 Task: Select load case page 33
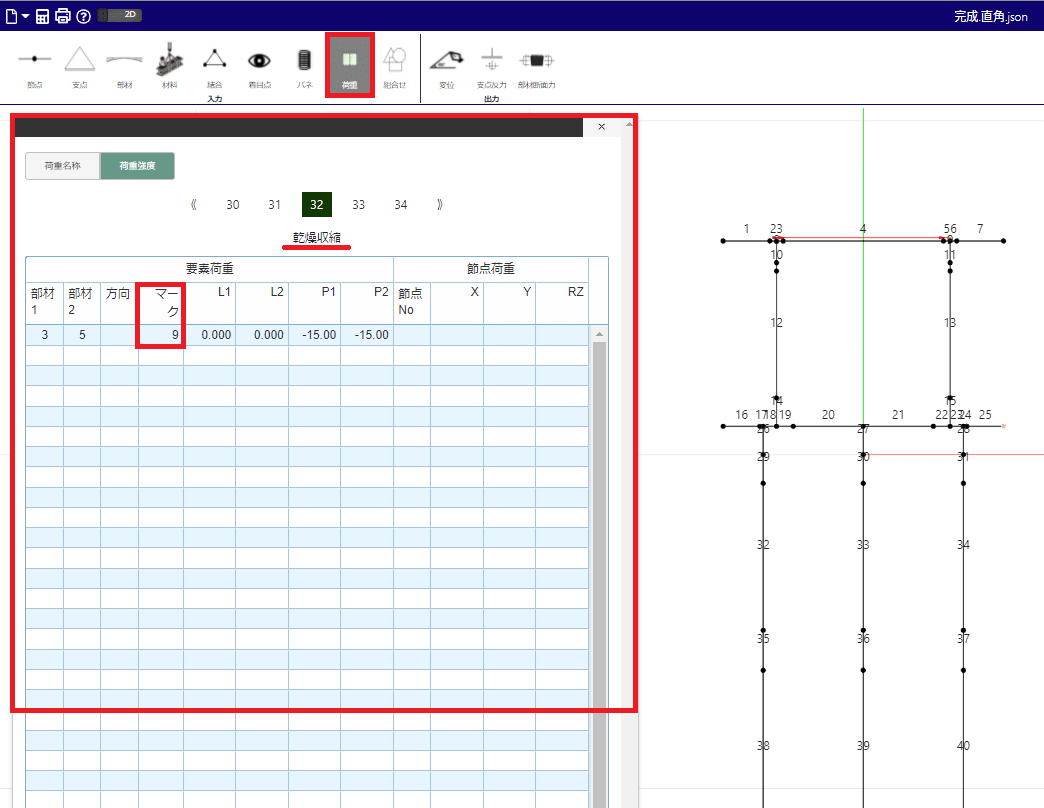coord(358,205)
